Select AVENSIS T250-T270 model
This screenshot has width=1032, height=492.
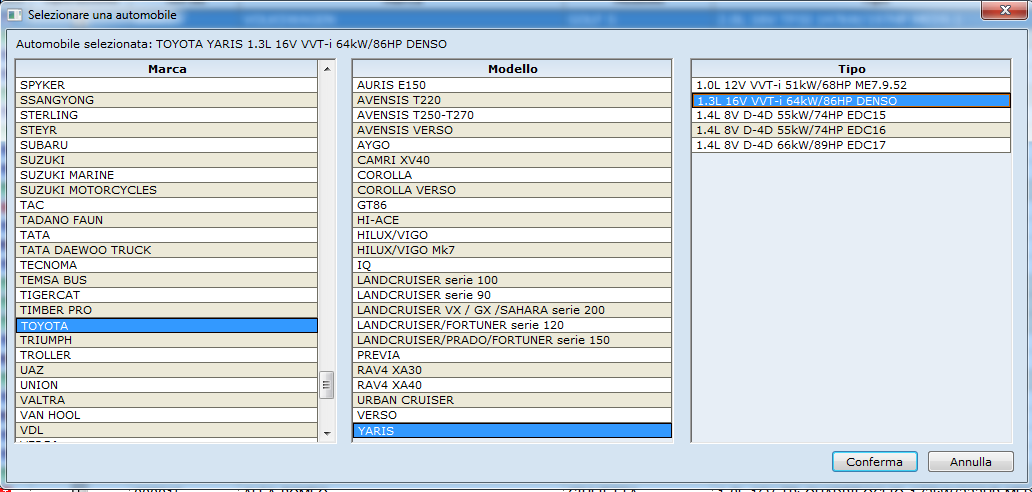[x=512, y=115]
